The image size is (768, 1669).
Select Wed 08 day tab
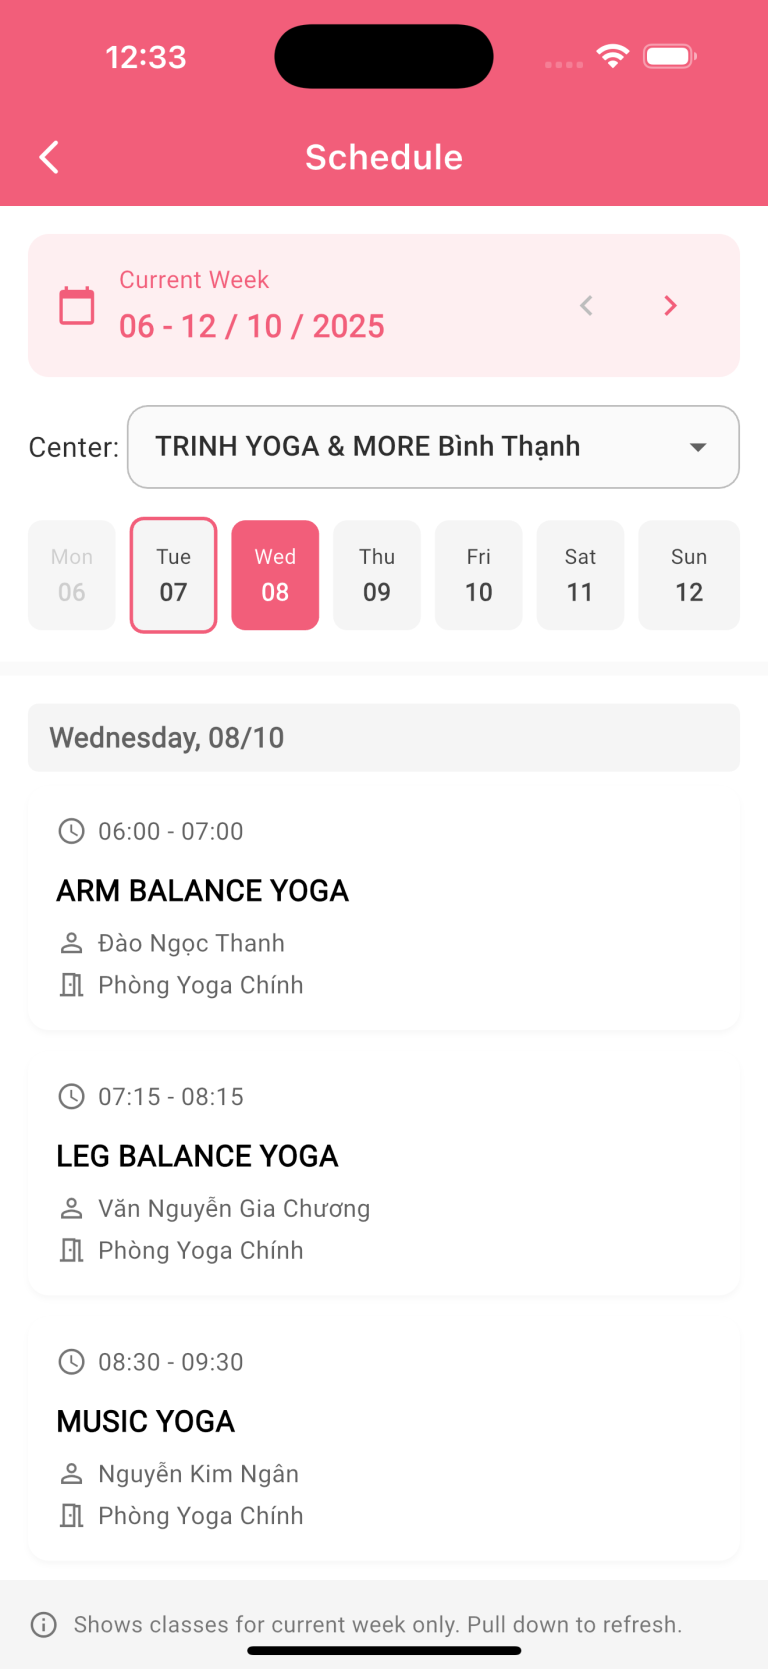point(275,575)
